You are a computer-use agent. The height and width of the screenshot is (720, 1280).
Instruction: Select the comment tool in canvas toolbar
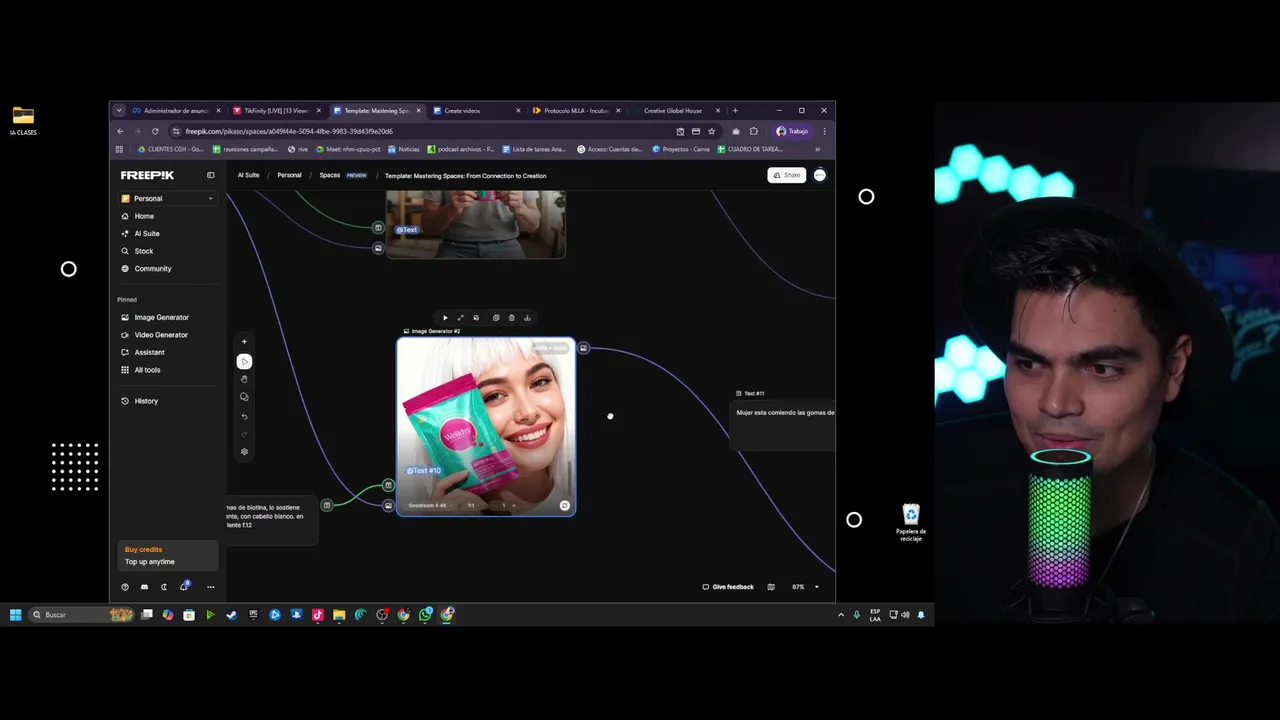[x=244, y=397]
